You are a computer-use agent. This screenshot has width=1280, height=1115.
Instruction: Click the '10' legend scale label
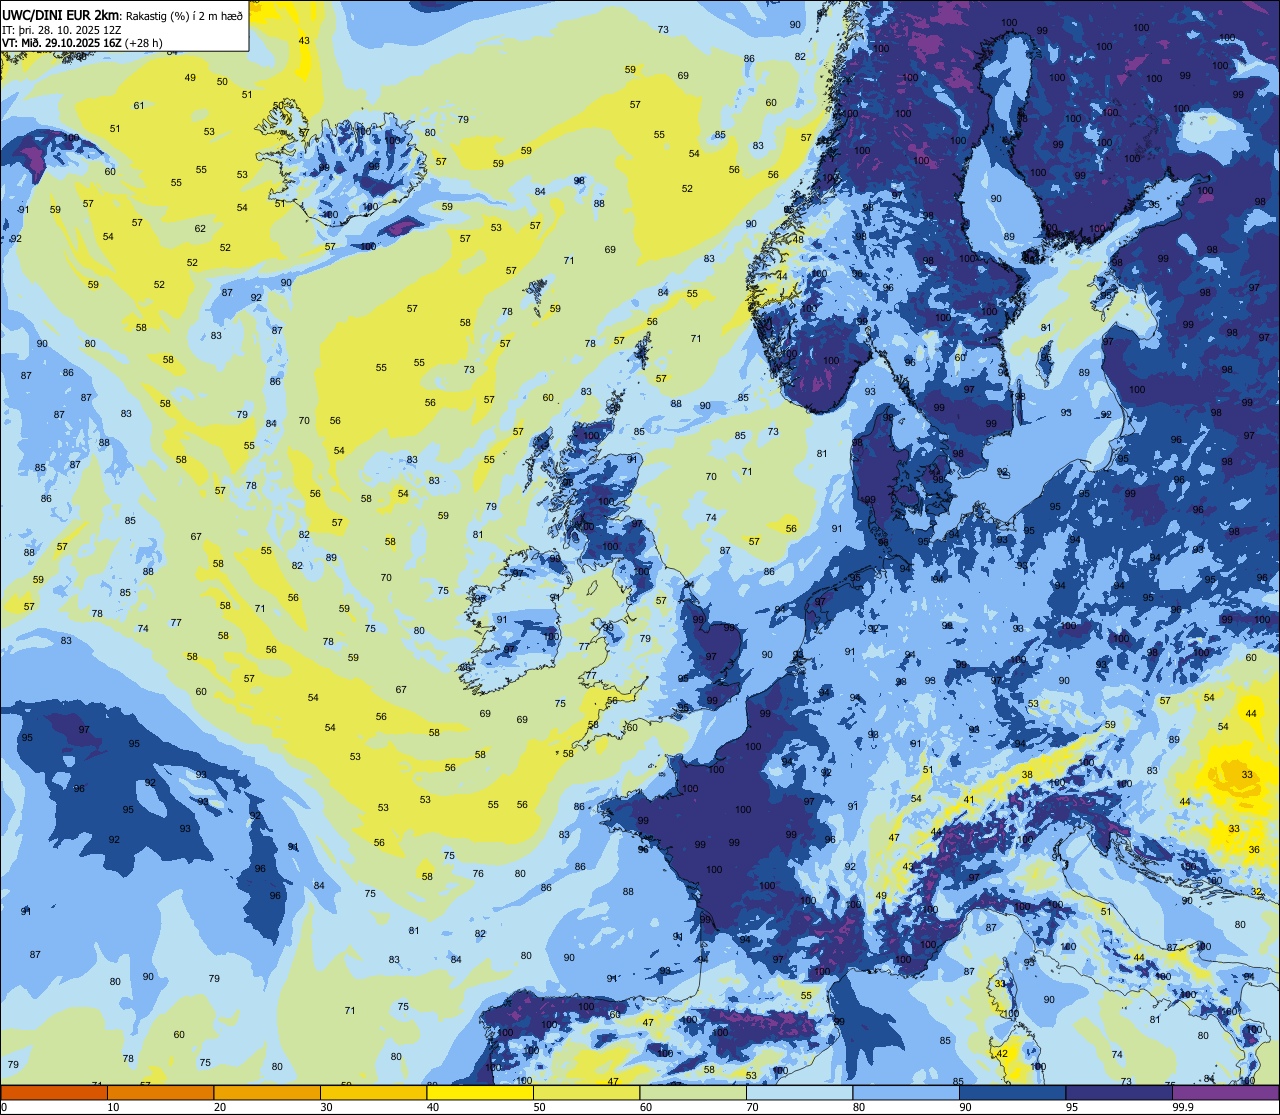(x=113, y=1107)
